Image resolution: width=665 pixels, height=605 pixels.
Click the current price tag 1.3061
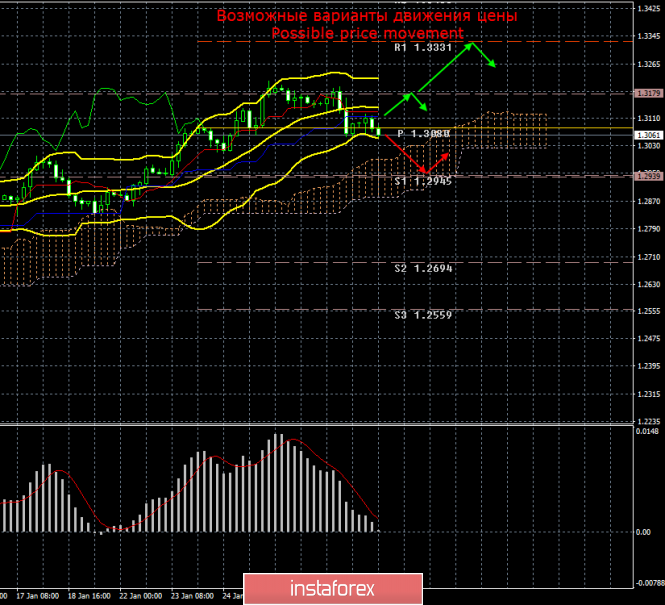tap(646, 134)
